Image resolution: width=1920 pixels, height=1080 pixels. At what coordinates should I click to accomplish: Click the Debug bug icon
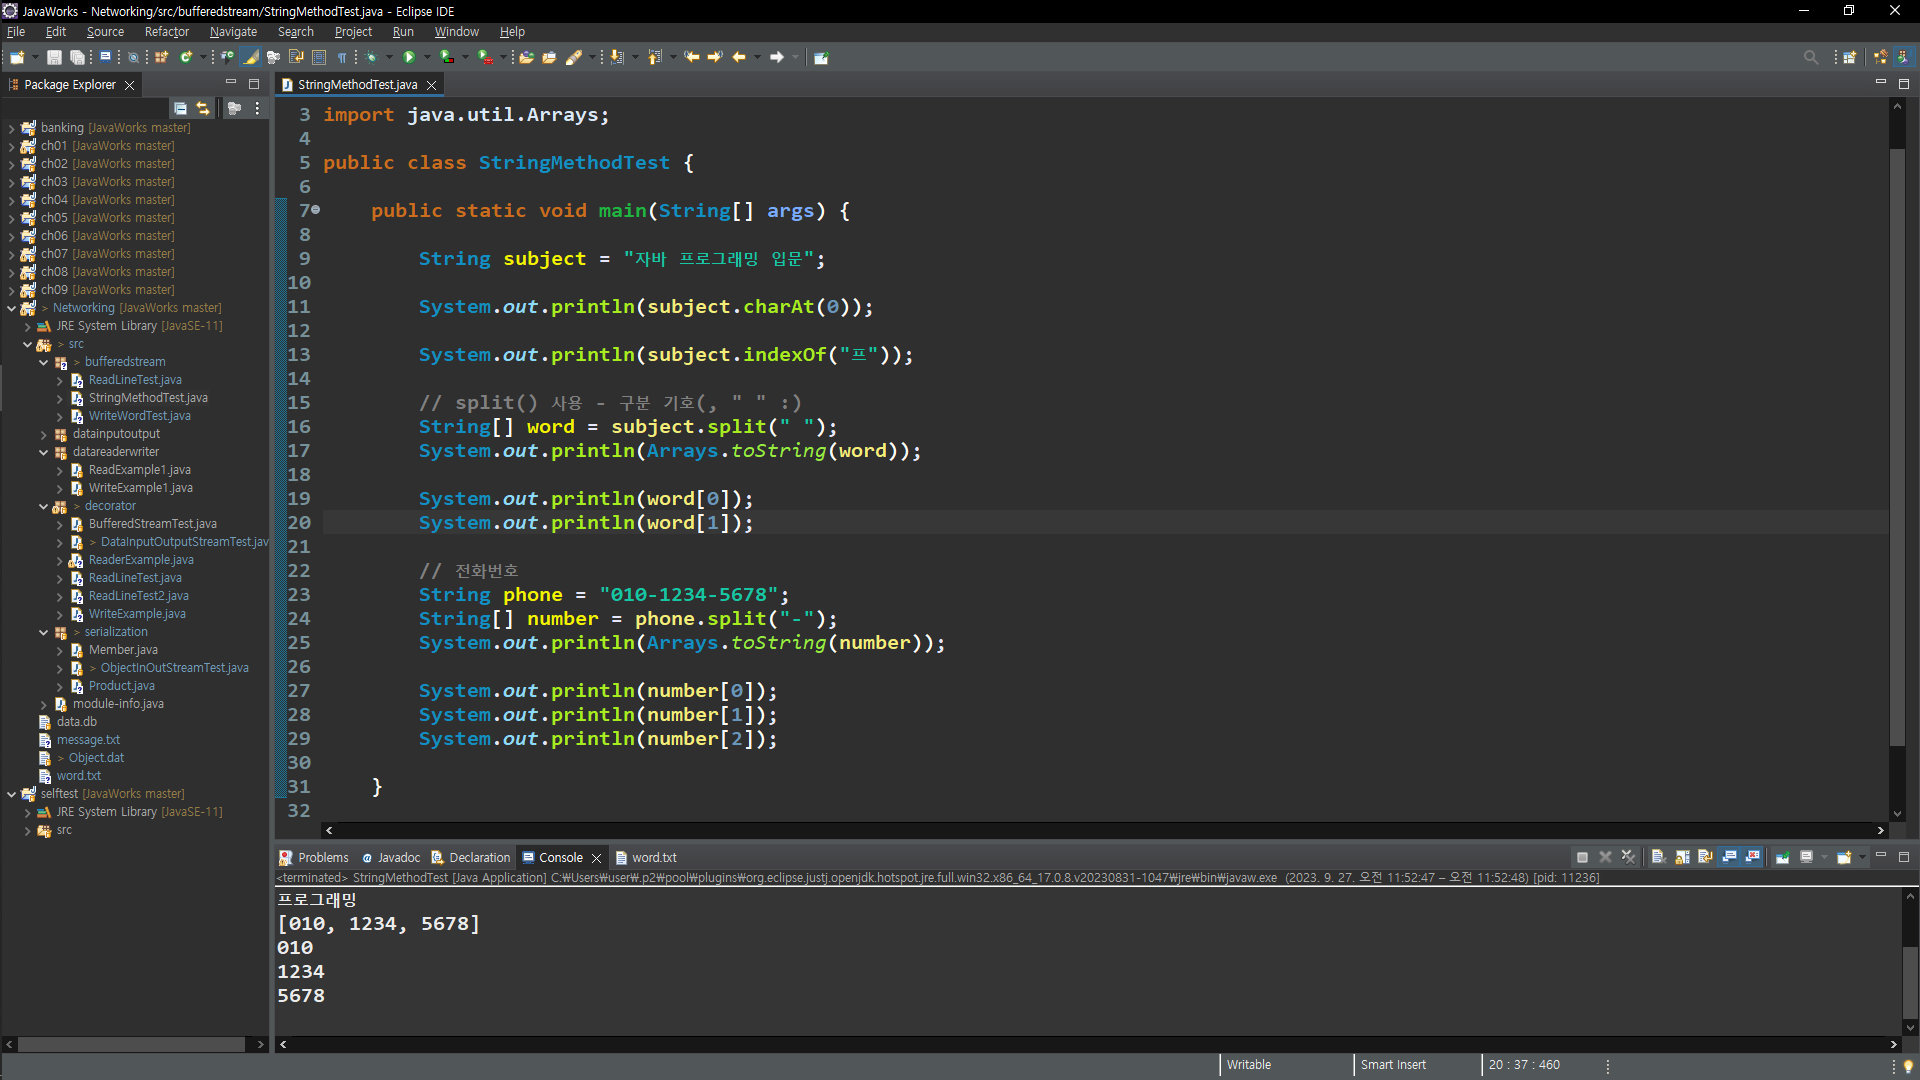tap(371, 57)
